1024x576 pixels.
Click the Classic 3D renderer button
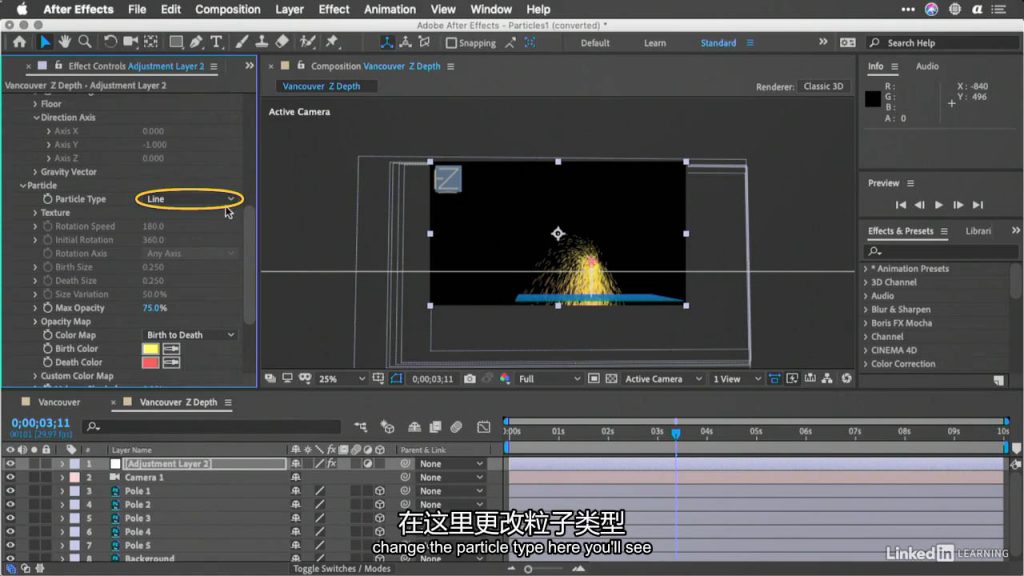(x=823, y=86)
